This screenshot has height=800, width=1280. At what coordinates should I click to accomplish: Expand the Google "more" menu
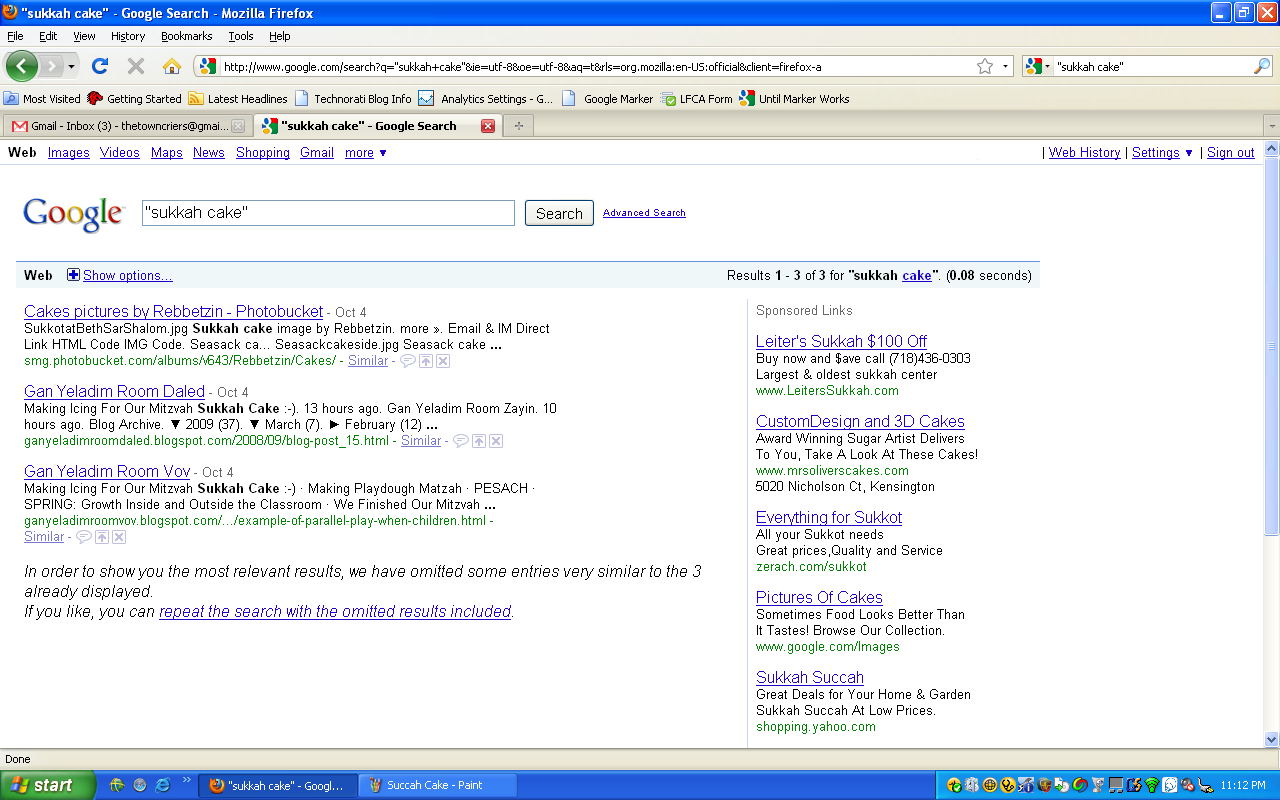coord(366,153)
